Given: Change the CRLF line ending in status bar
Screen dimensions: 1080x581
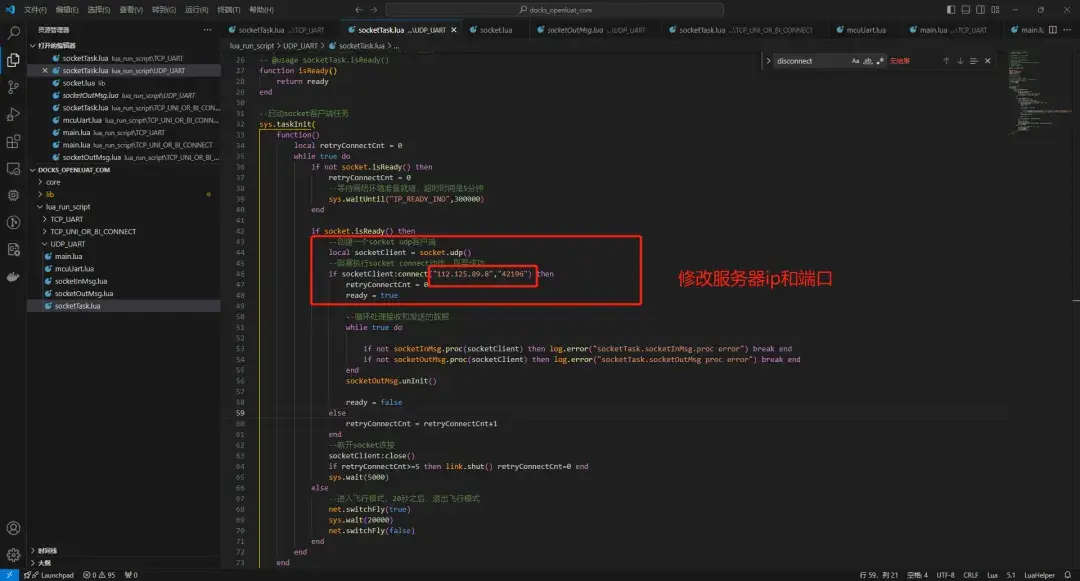Looking at the screenshot, I should tap(970, 575).
